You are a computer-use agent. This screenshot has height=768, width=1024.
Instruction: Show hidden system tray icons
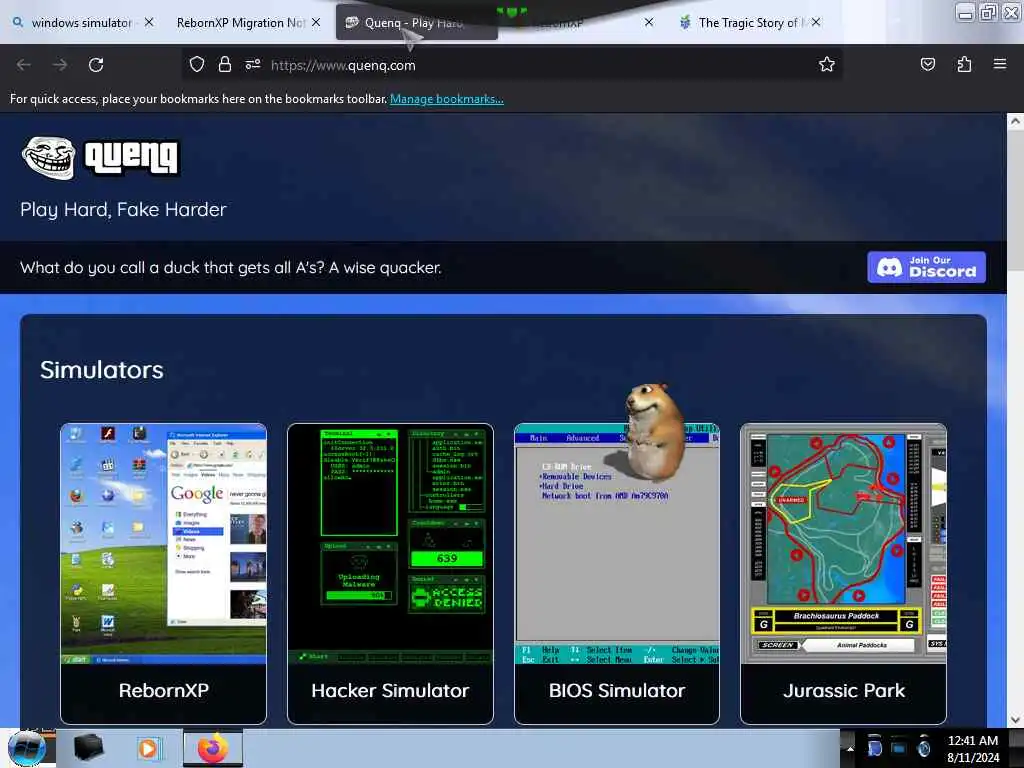coord(850,748)
